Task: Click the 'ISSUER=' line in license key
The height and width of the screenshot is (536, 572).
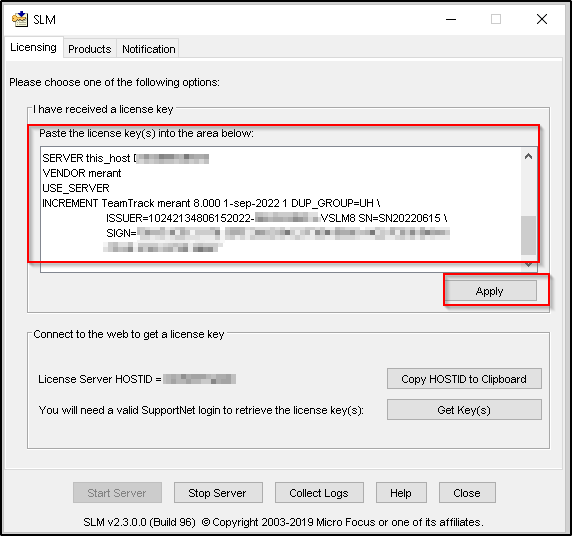Action: pos(277,218)
